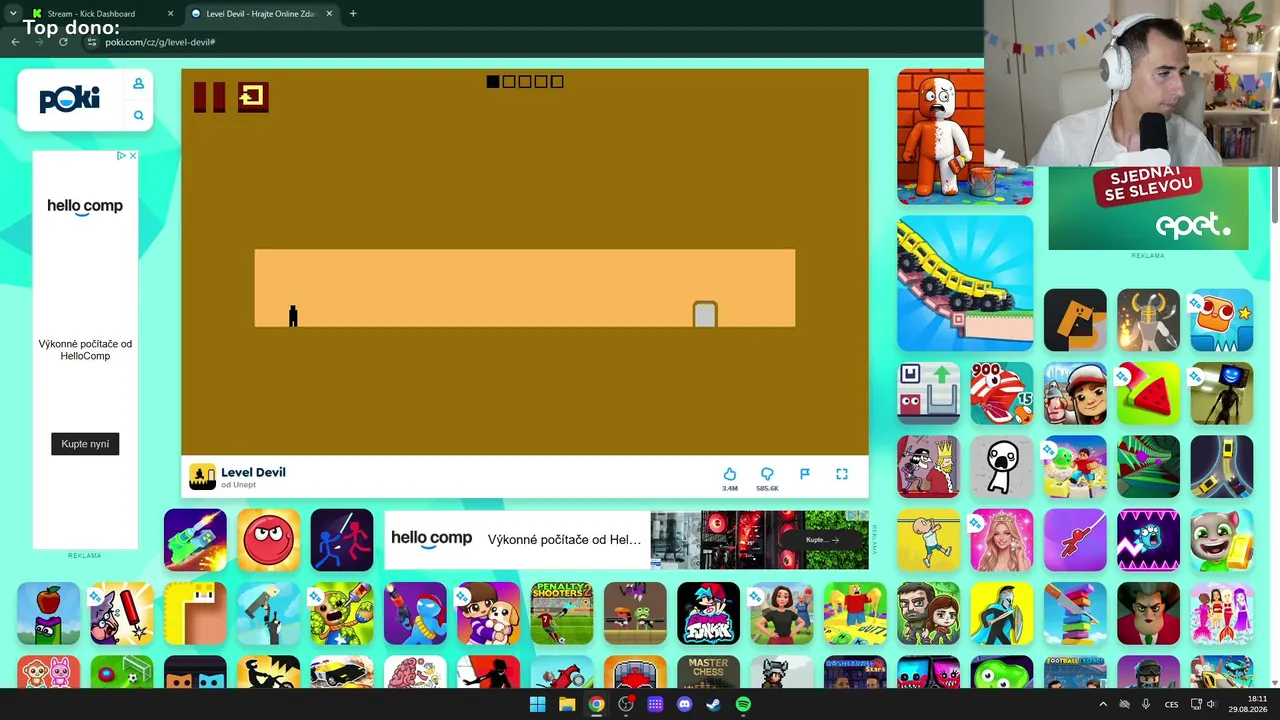The width and height of the screenshot is (1280, 720).
Task: Switch to the Level Devil browser tab
Action: 262,14
